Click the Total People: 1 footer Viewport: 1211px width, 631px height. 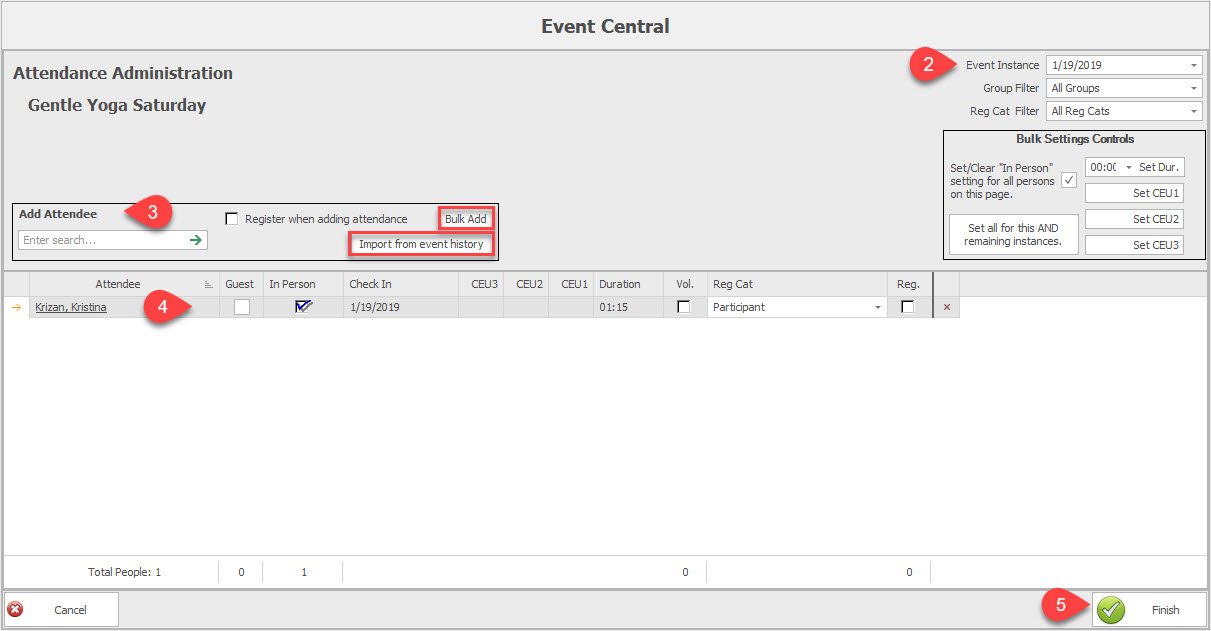125,572
